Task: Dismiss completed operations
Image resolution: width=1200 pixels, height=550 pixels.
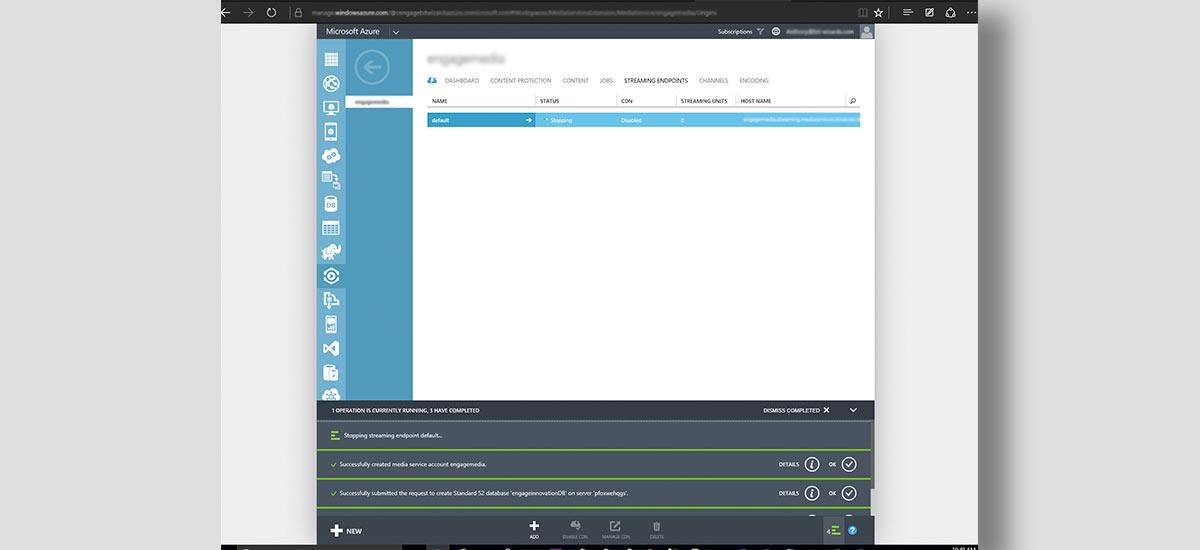Action: [796, 410]
